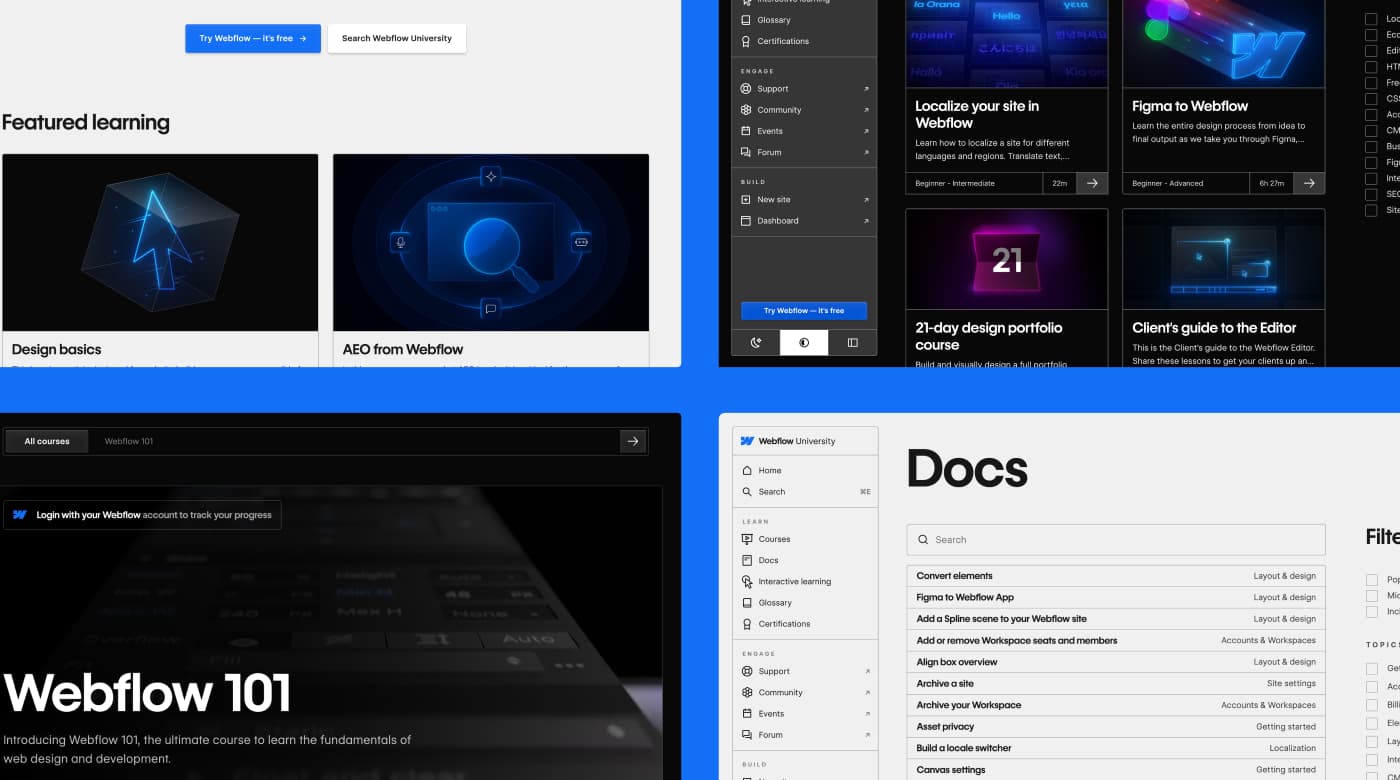The image size is (1400, 780).
Task: Click the Interactive learning cursor icon
Action: 746,581
